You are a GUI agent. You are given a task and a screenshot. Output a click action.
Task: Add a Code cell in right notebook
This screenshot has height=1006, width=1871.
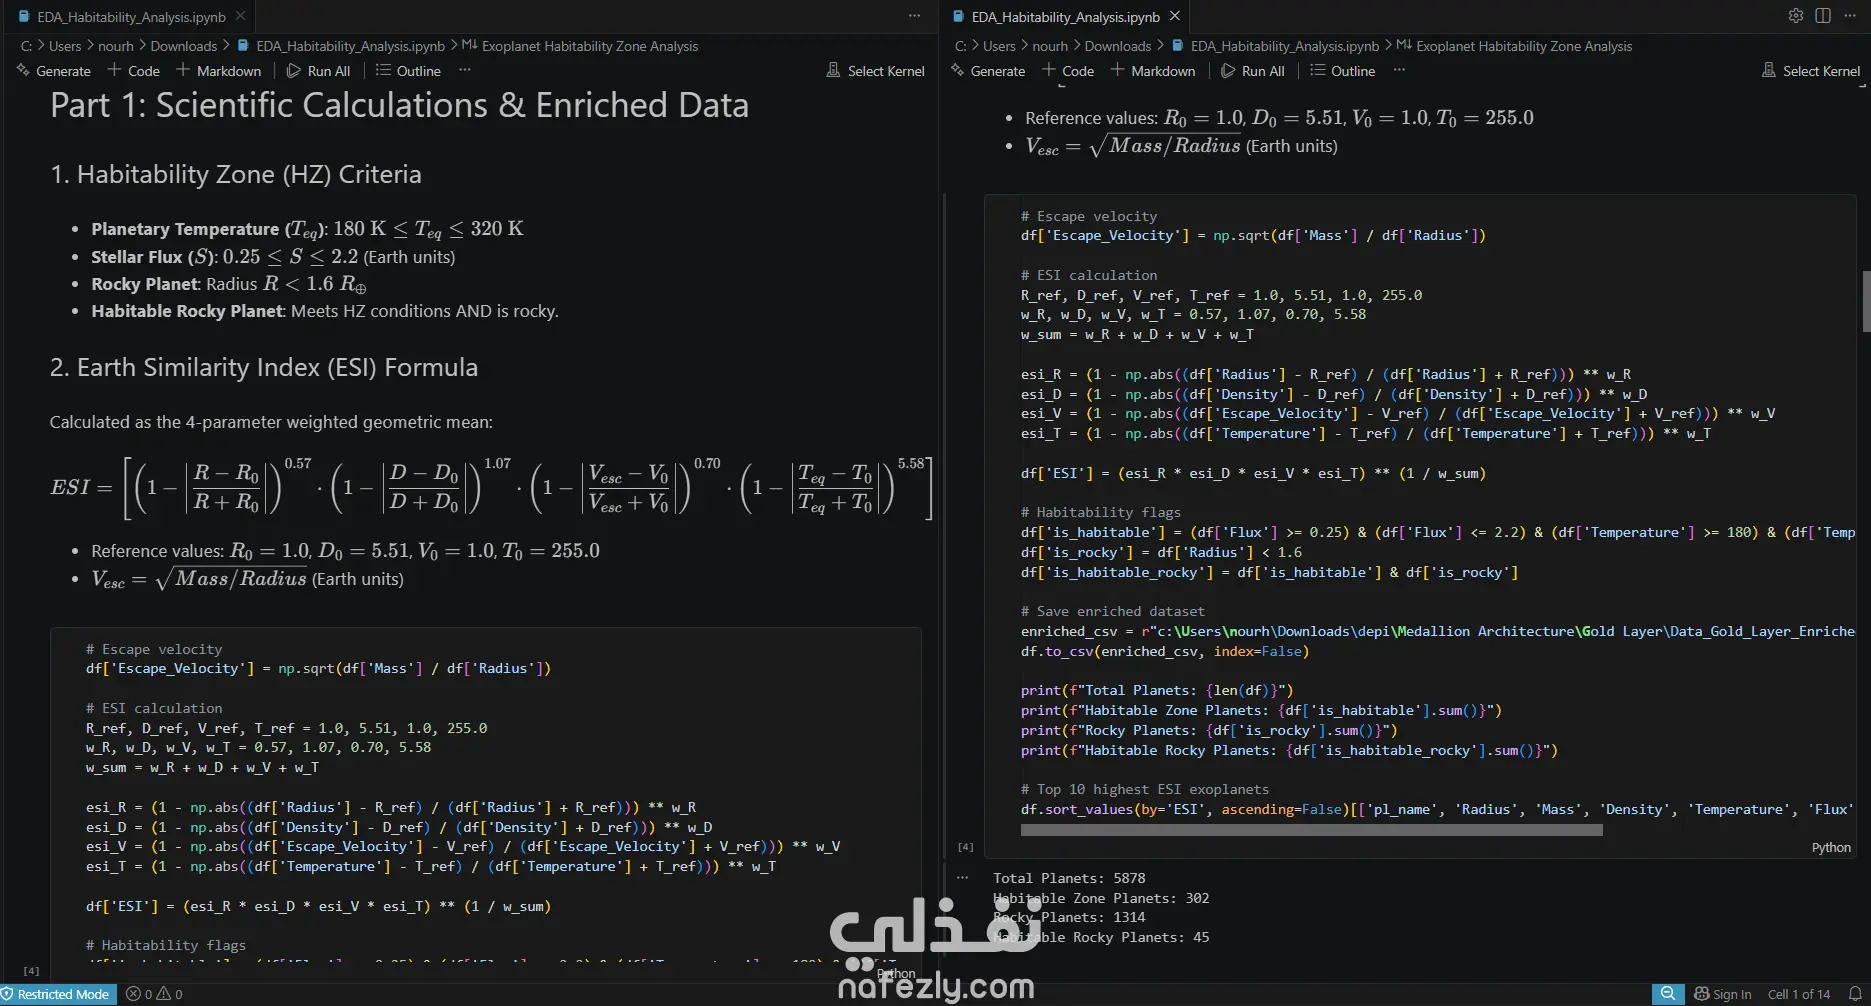point(1068,71)
